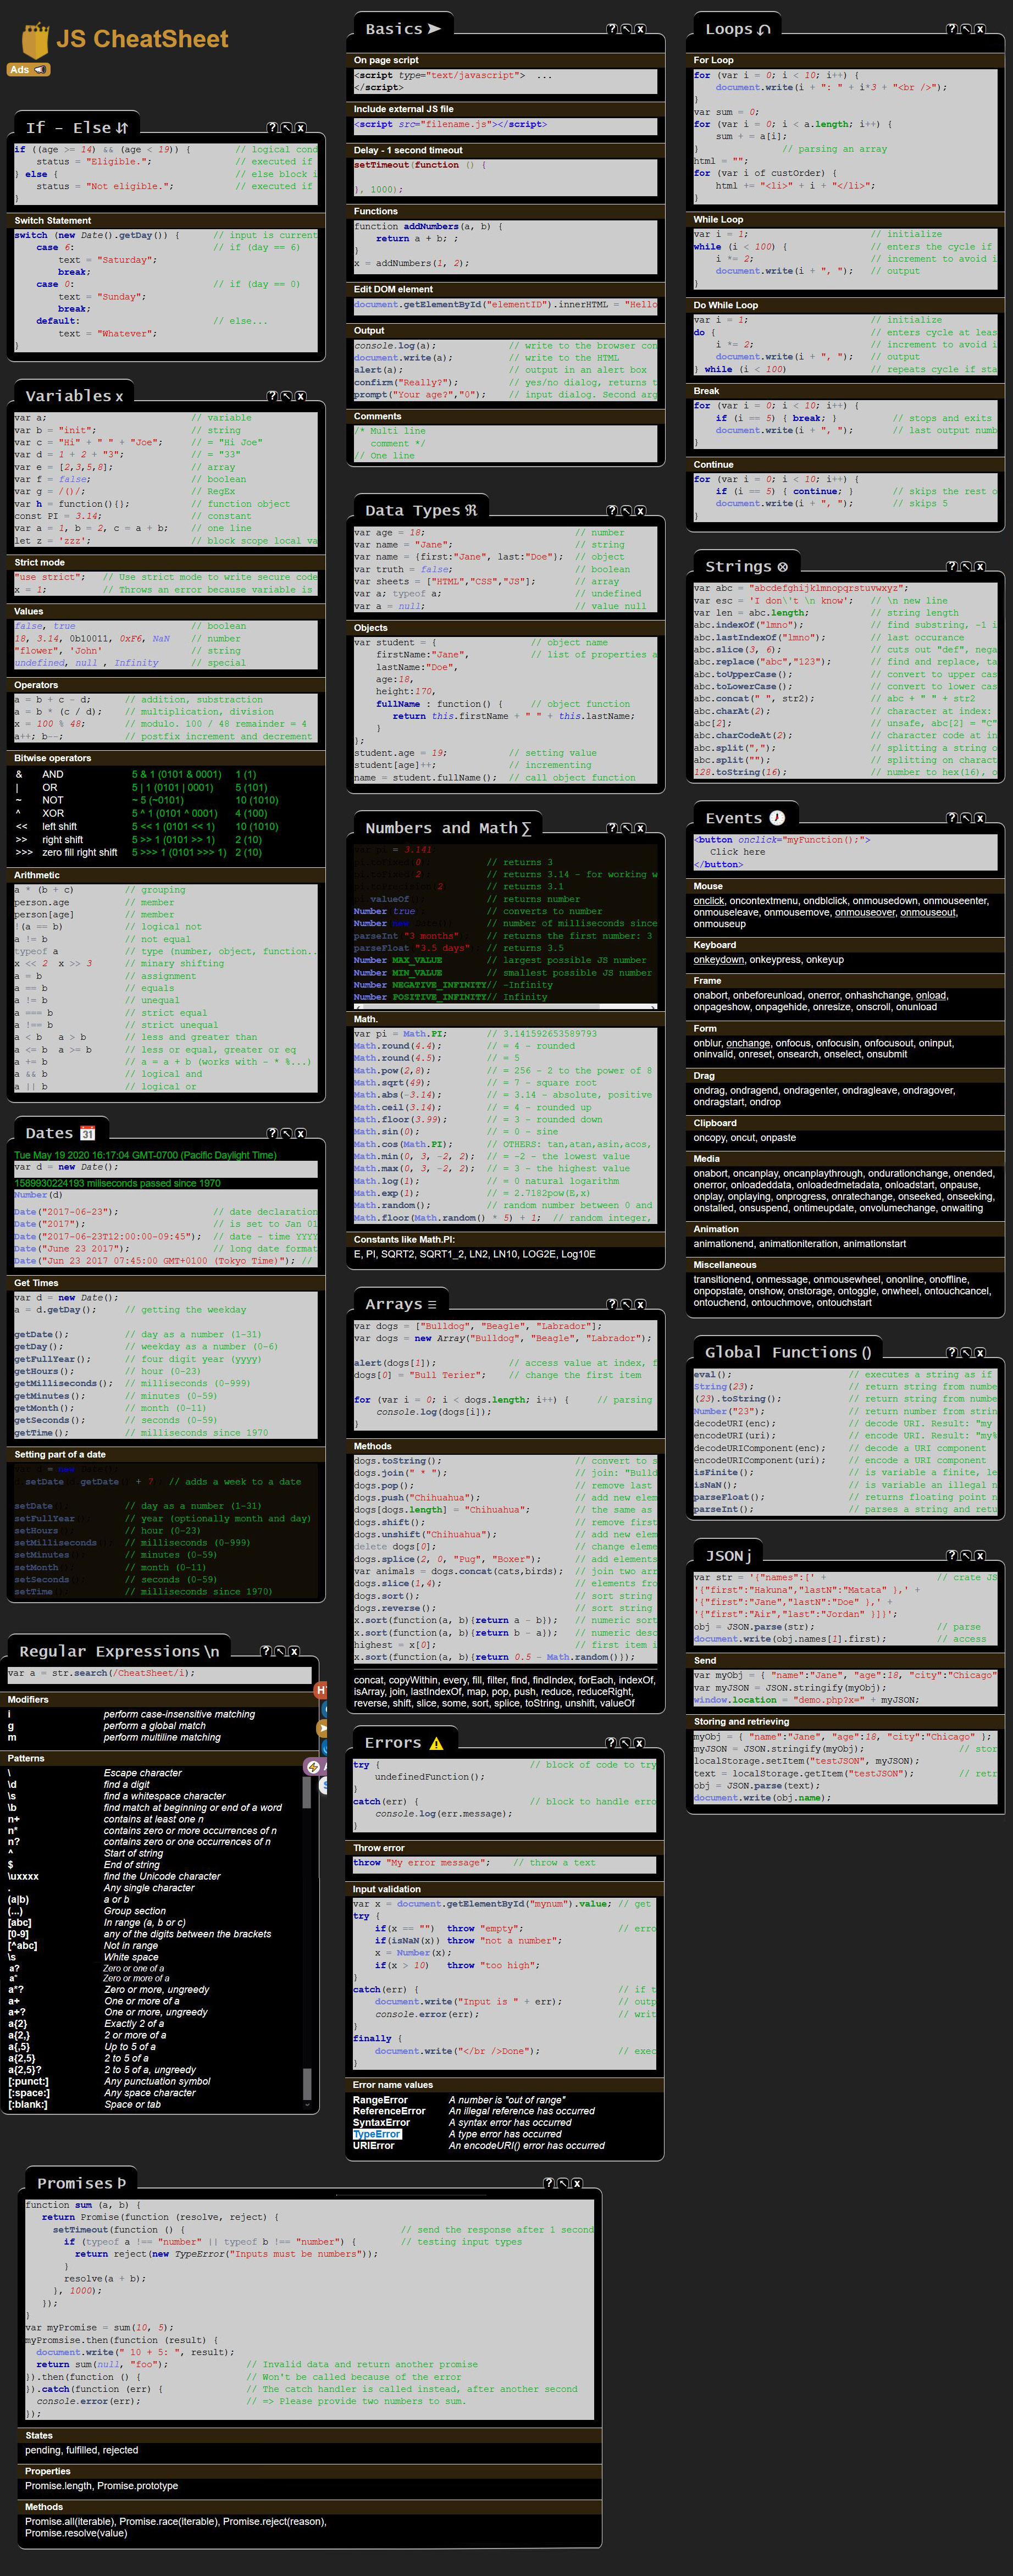Open help for the Variables panel

(x=272, y=396)
